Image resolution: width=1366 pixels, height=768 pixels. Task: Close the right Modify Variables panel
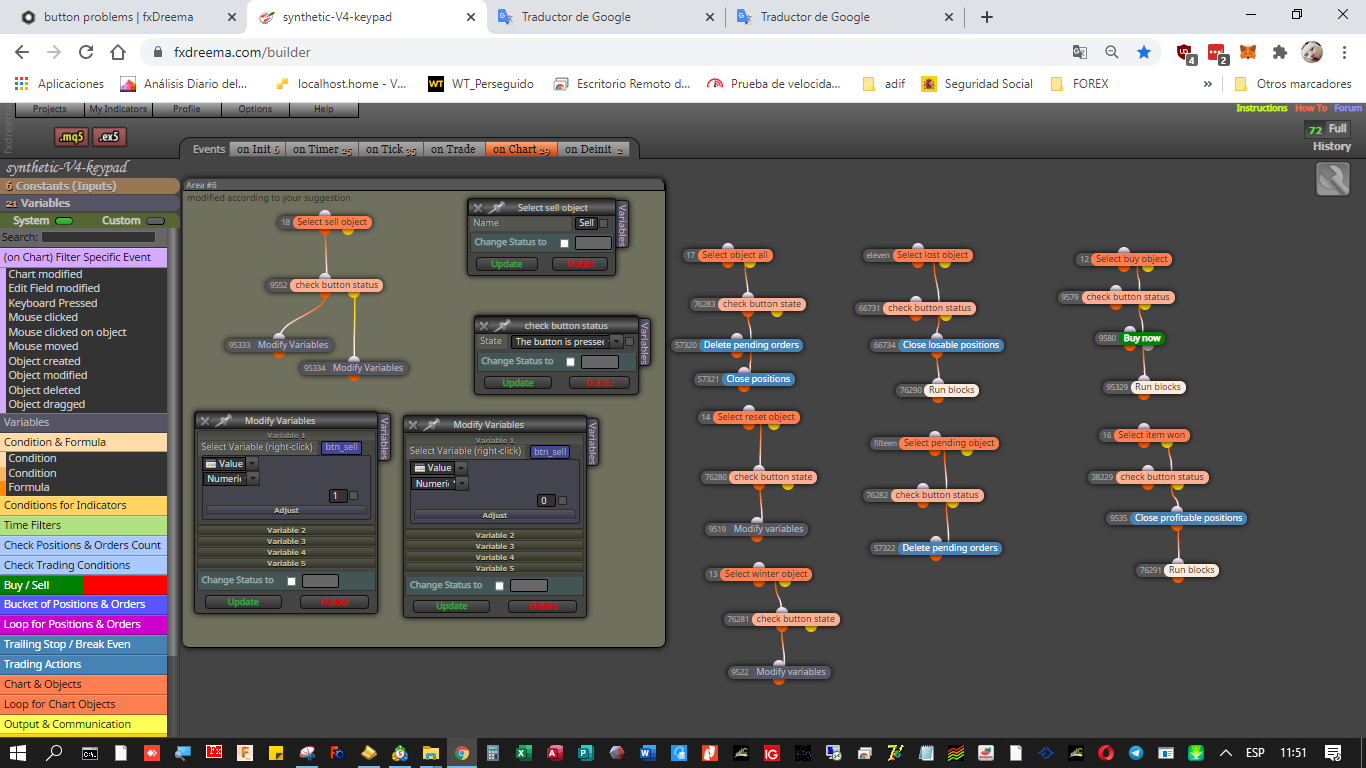point(413,425)
